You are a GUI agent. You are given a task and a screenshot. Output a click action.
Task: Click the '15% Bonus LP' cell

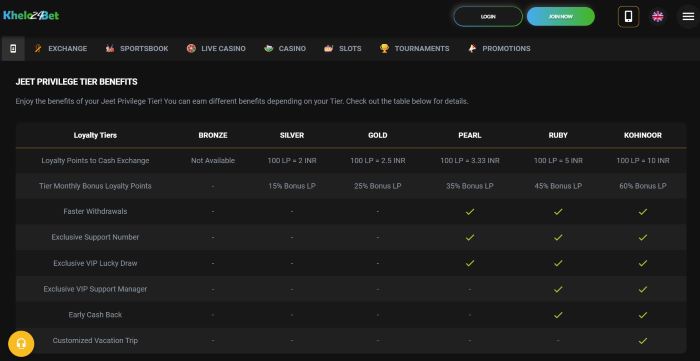(292, 186)
